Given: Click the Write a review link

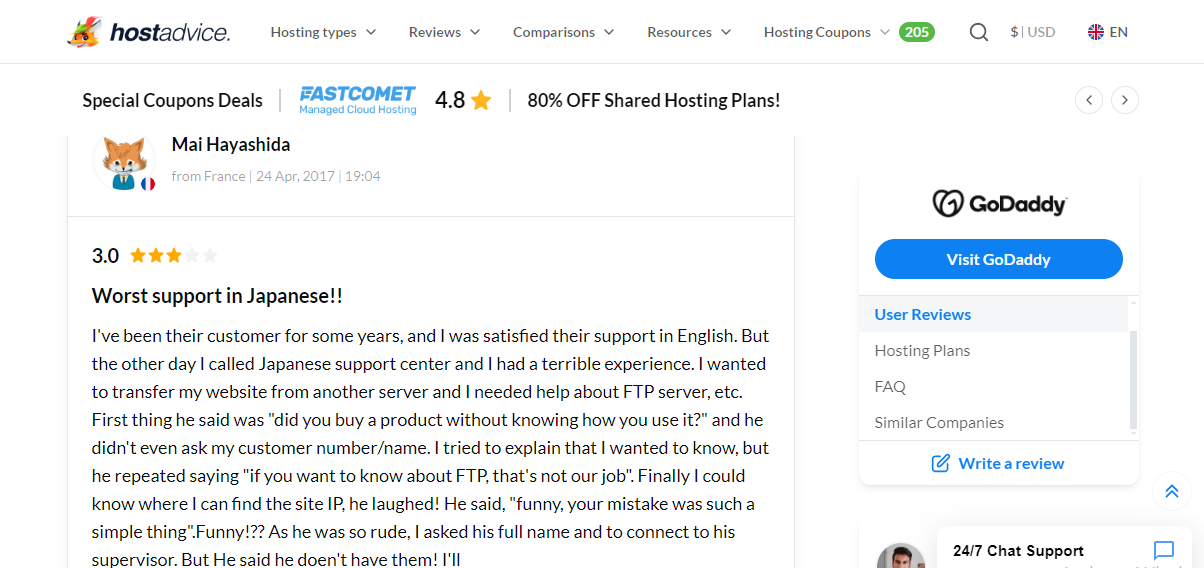Looking at the screenshot, I should pyautogui.click(x=998, y=463).
